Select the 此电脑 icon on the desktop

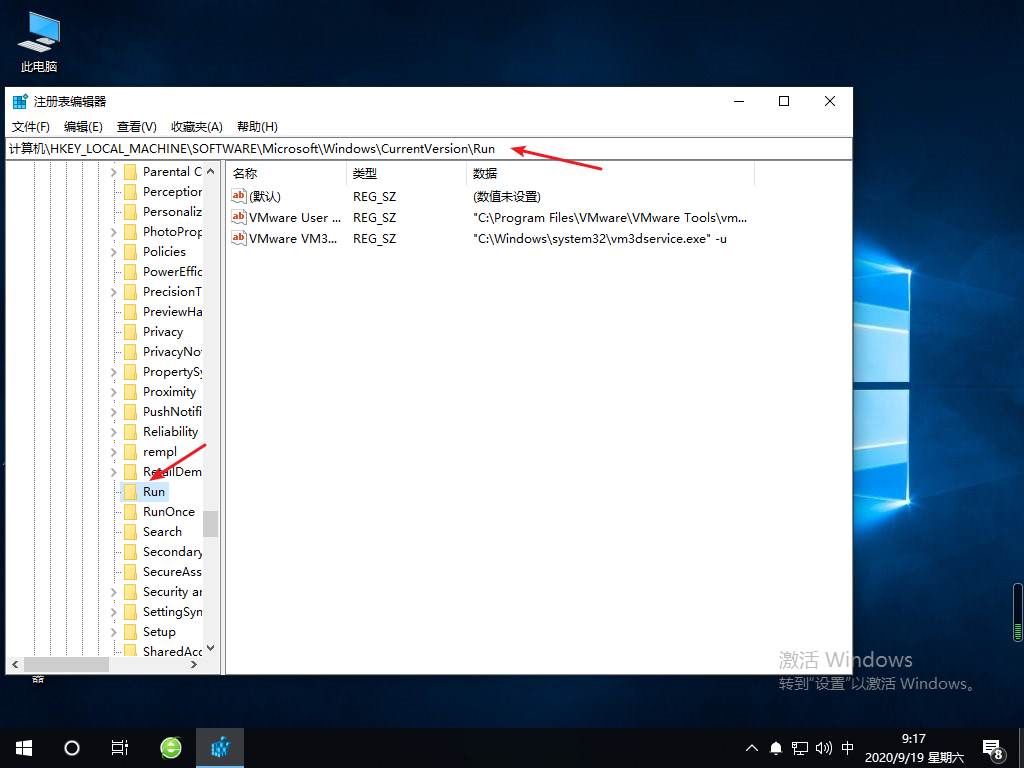point(37,30)
